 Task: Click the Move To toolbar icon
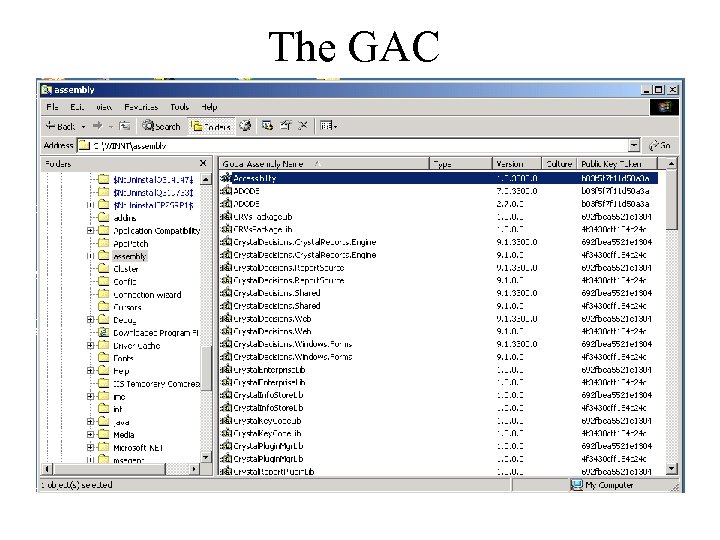coord(267,125)
